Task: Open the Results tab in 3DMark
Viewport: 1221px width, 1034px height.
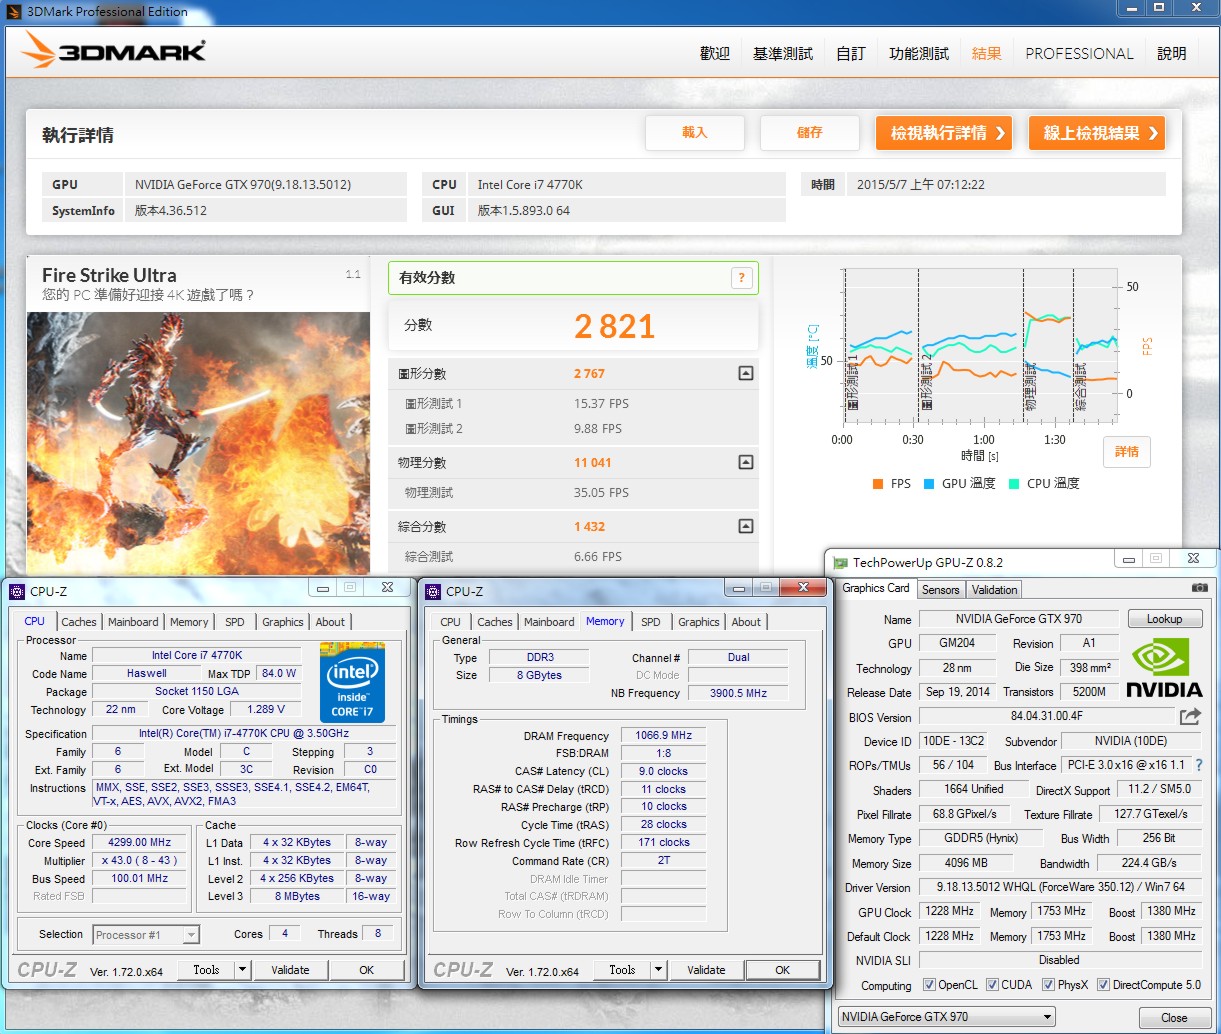Action: (986, 53)
